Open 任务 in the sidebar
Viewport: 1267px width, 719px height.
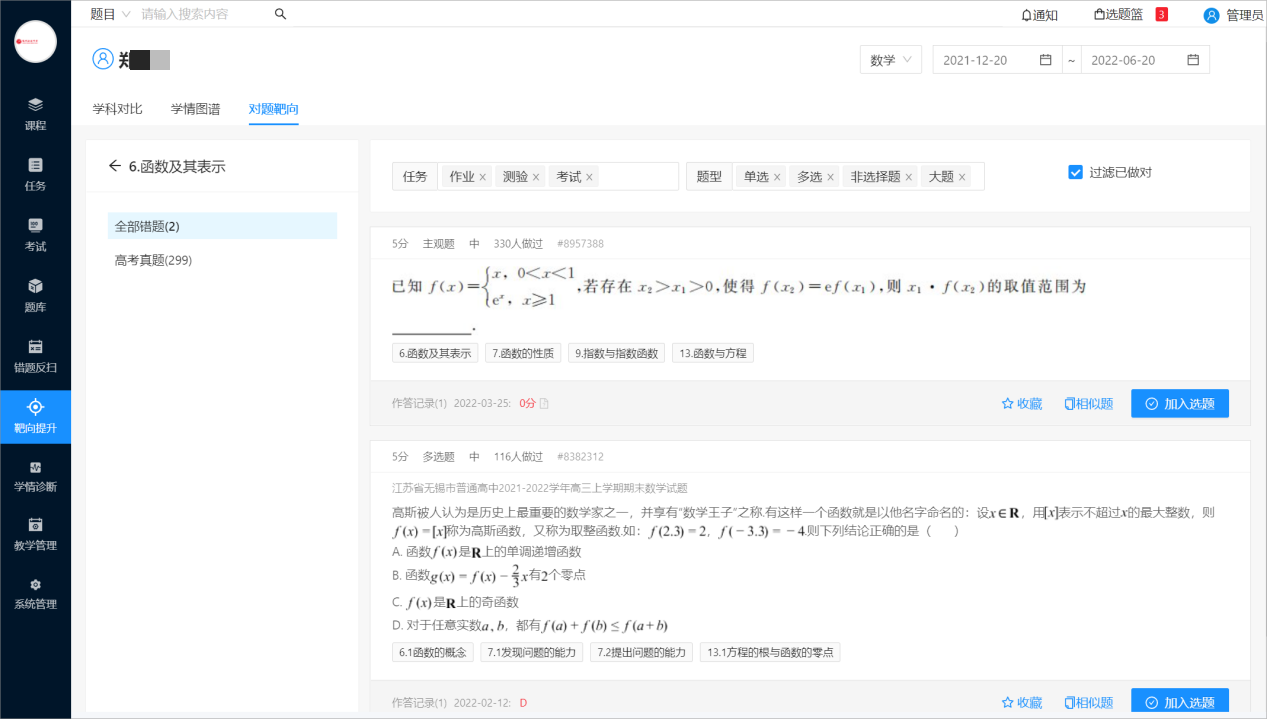pyautogui.click(x=35, y=174)
